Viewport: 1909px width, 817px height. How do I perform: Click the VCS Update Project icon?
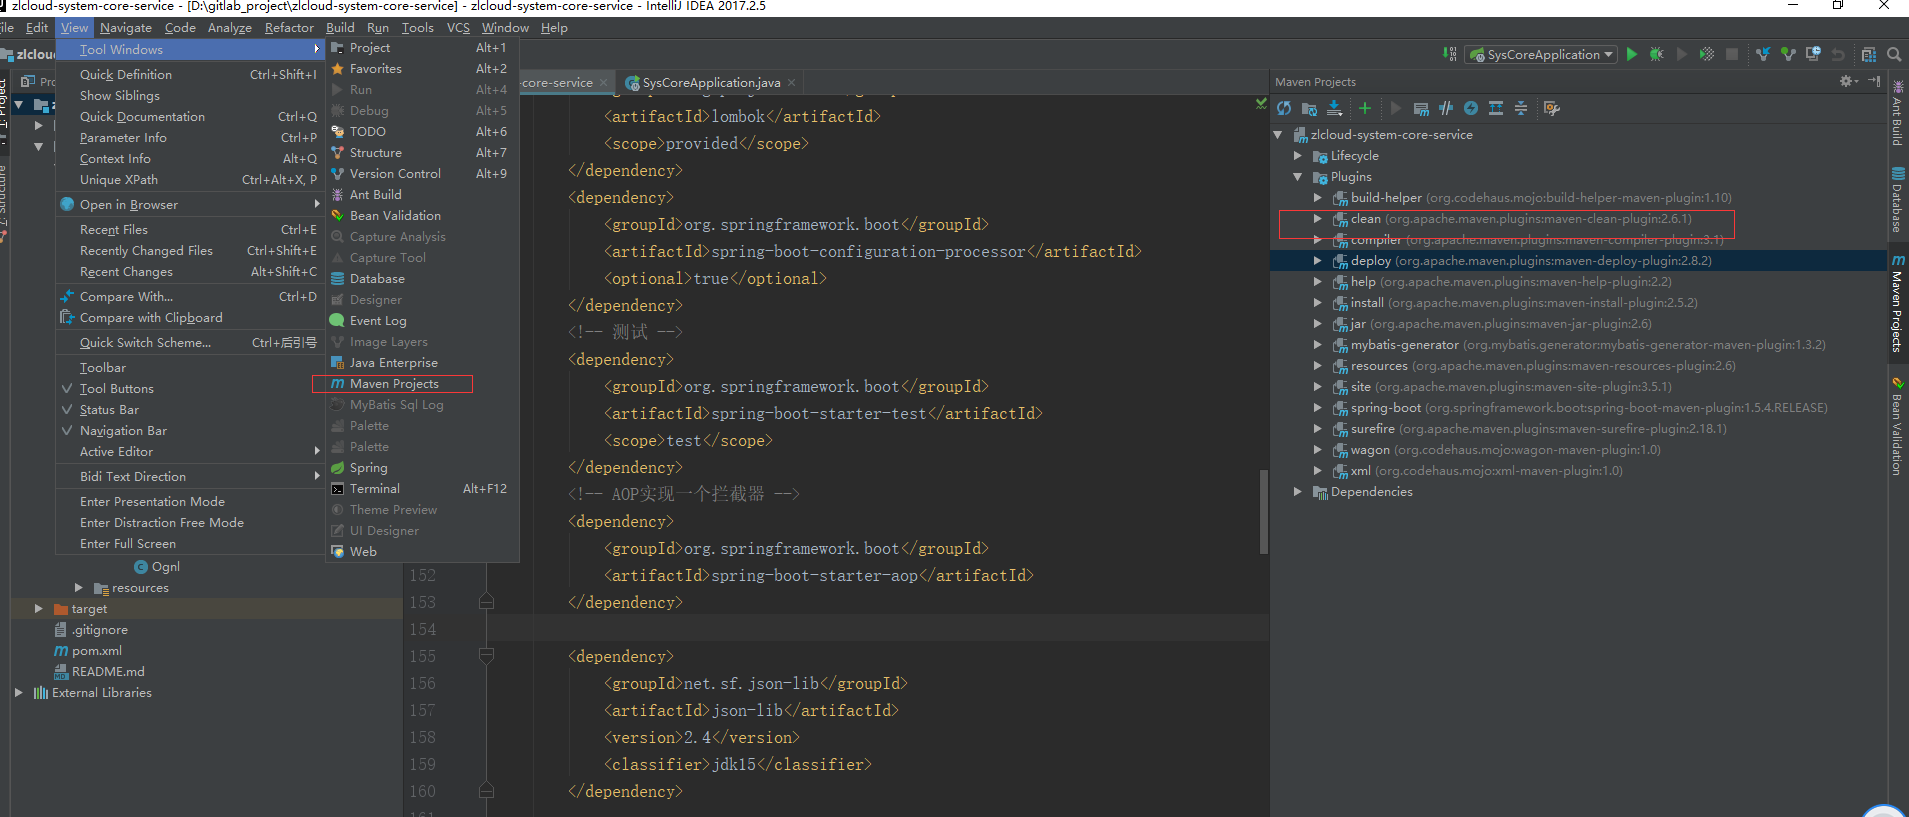coord(1763,54)
